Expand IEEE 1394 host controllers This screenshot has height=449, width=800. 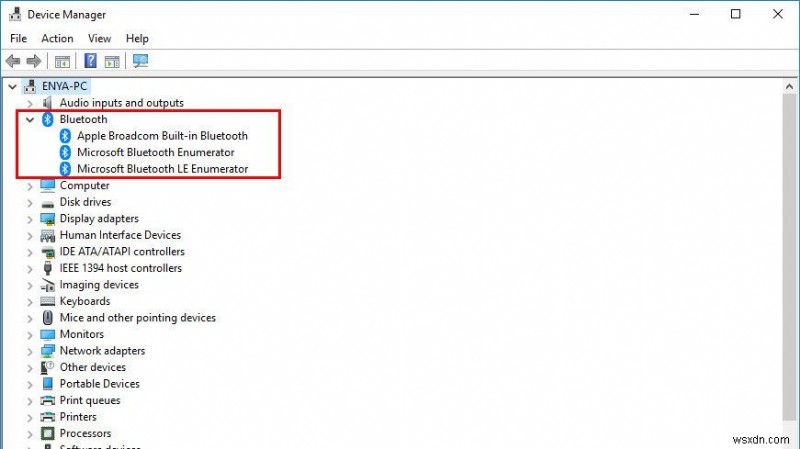(x=30, y=269)
